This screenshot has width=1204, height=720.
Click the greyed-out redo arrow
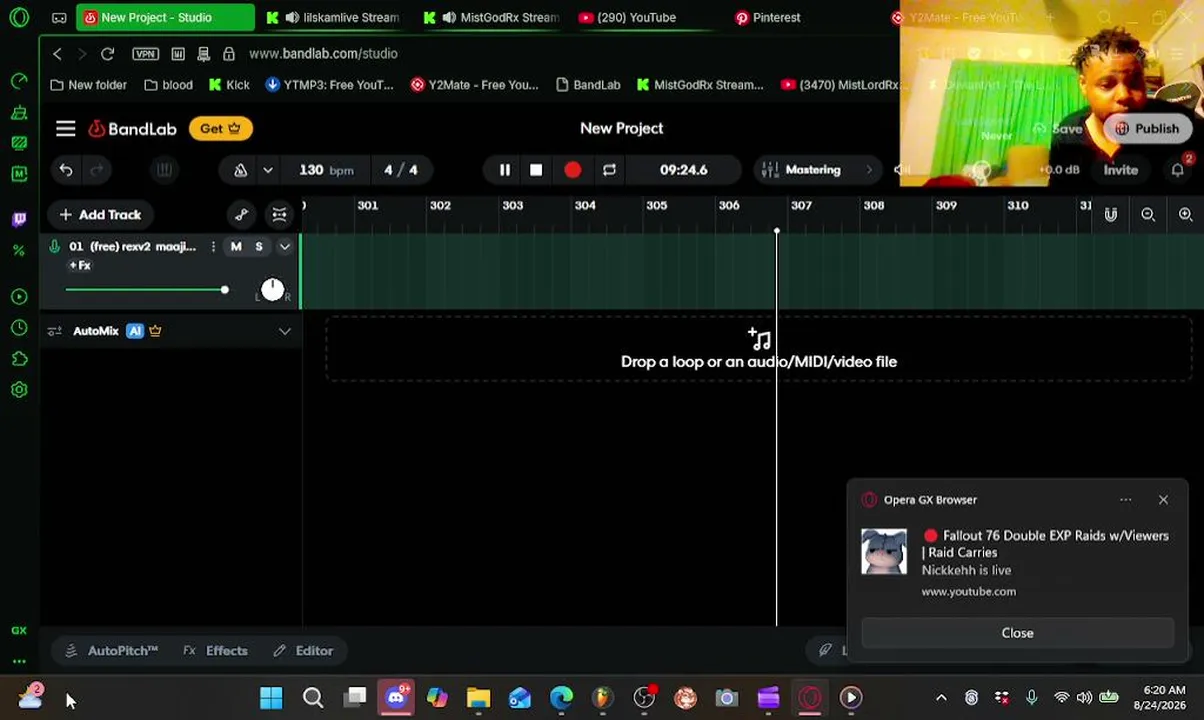pos(96,170)
